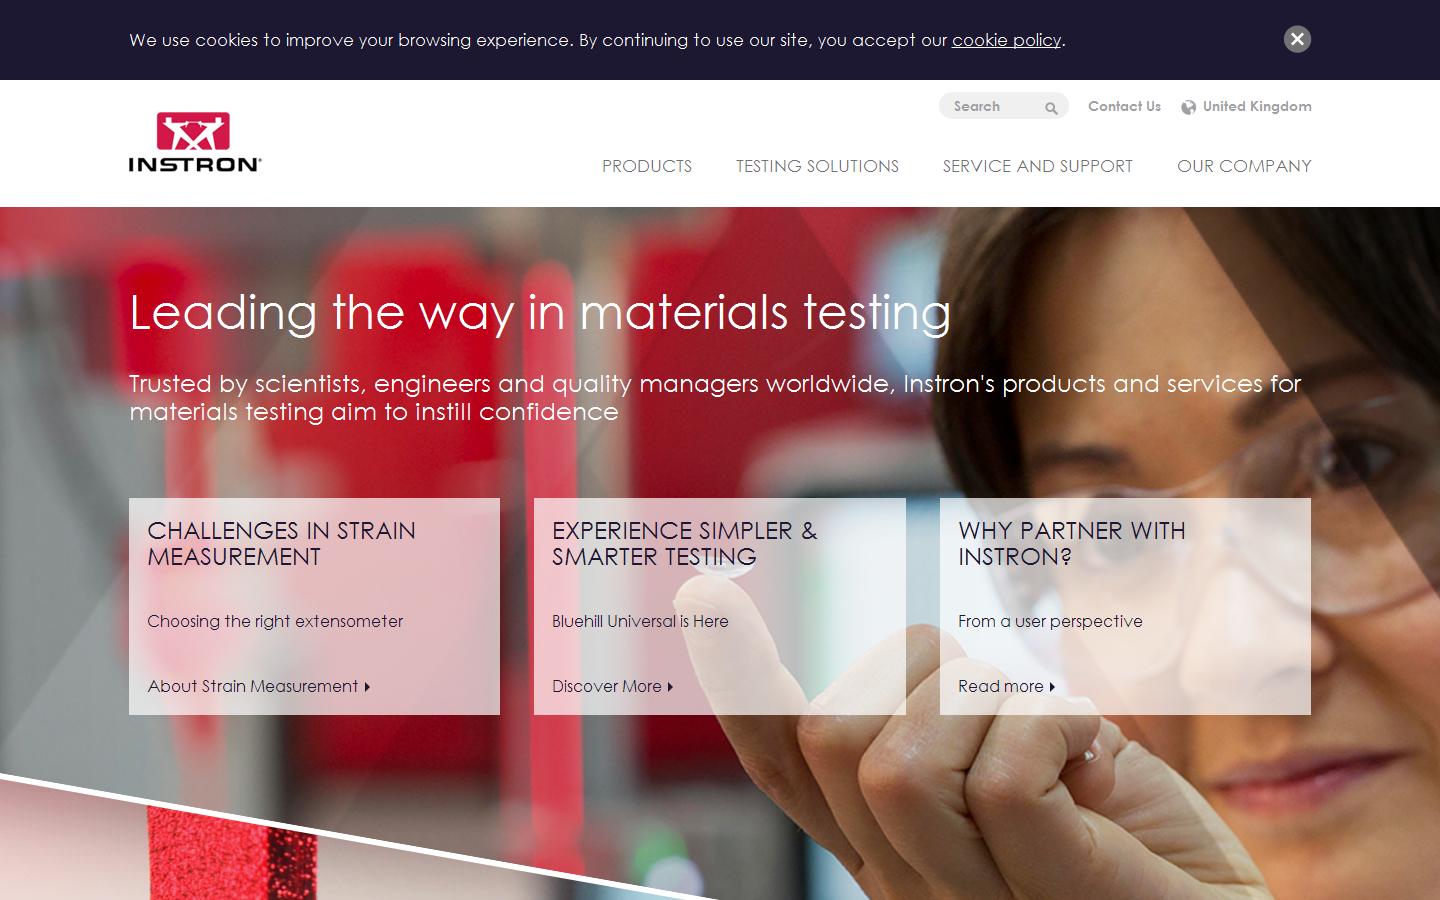Change the United Kingdom region
Screen dimensions: 1440x900
pyautogui.click(x=1256, y=106)
